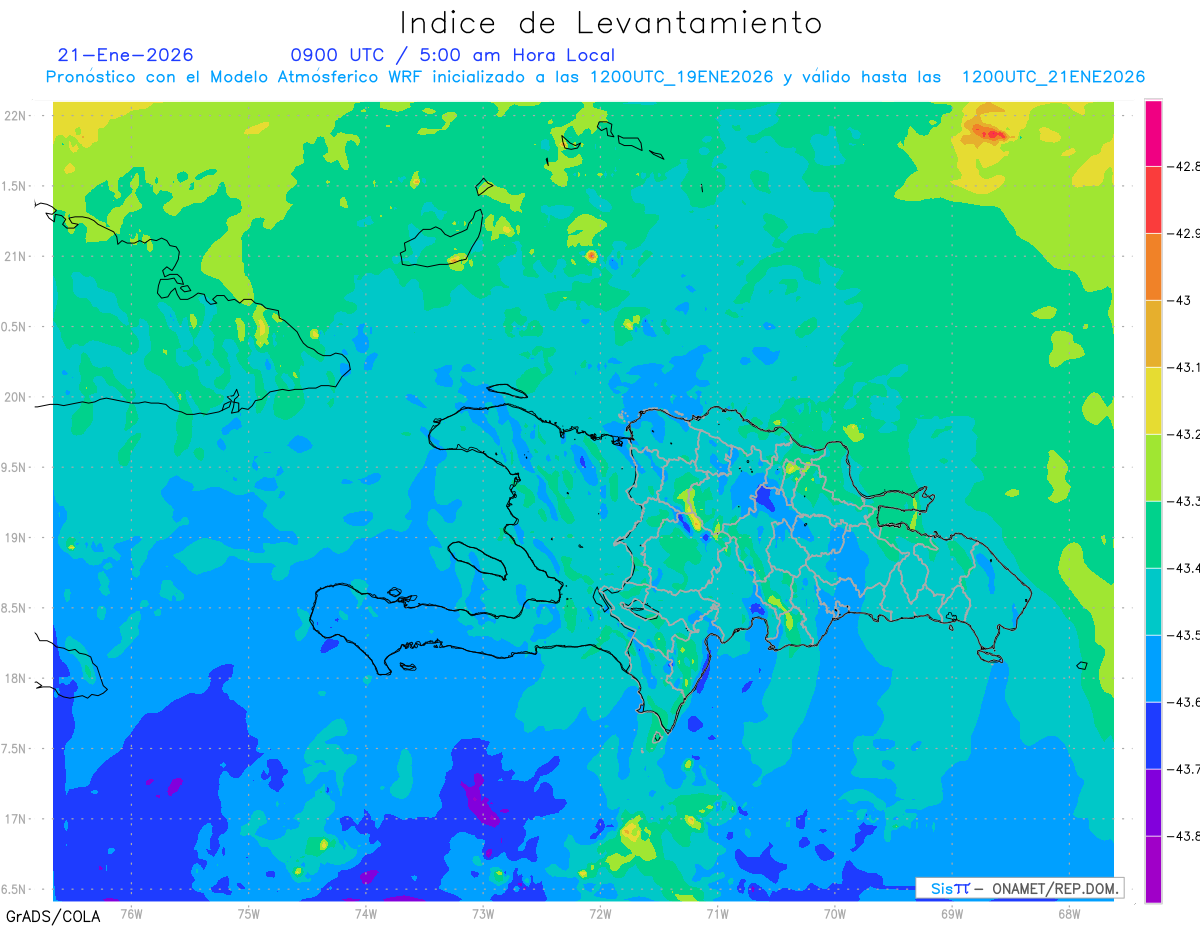This screenshot has height=927, width=1200.
Task: Click the legend value '-43'
Action: pos(1179,300)
